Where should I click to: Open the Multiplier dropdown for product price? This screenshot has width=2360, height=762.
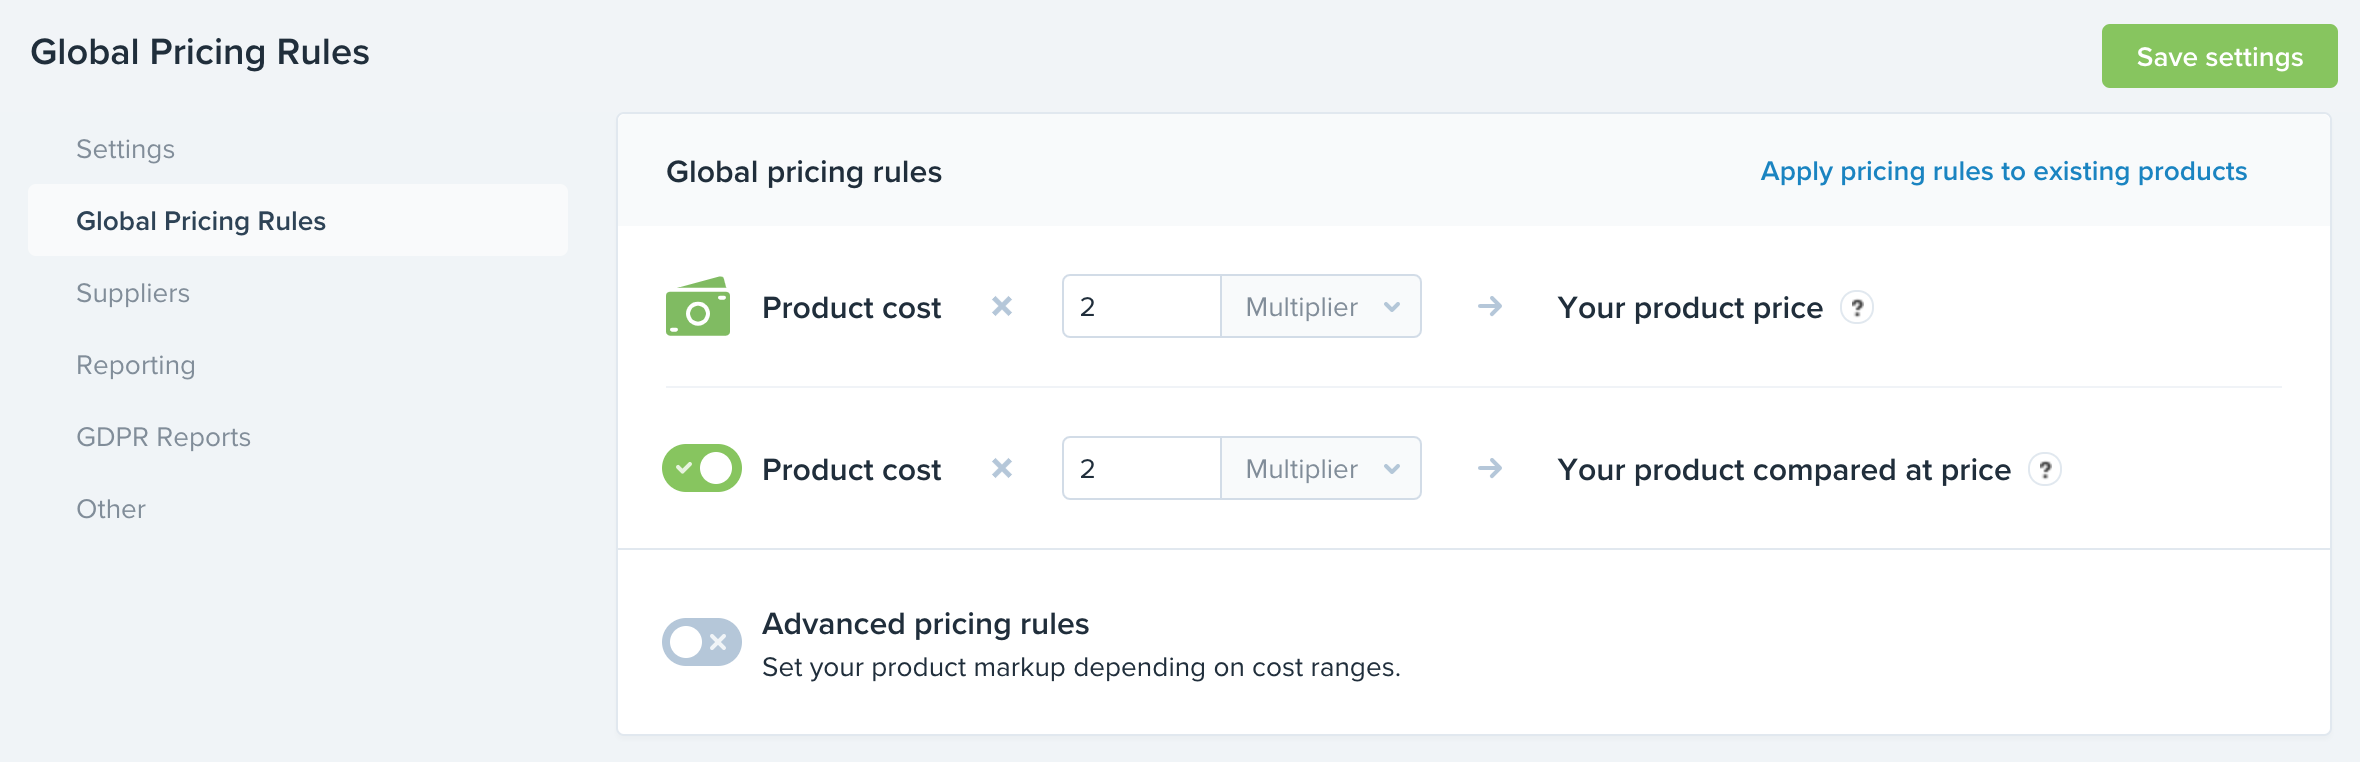(x=1320, y=307)
